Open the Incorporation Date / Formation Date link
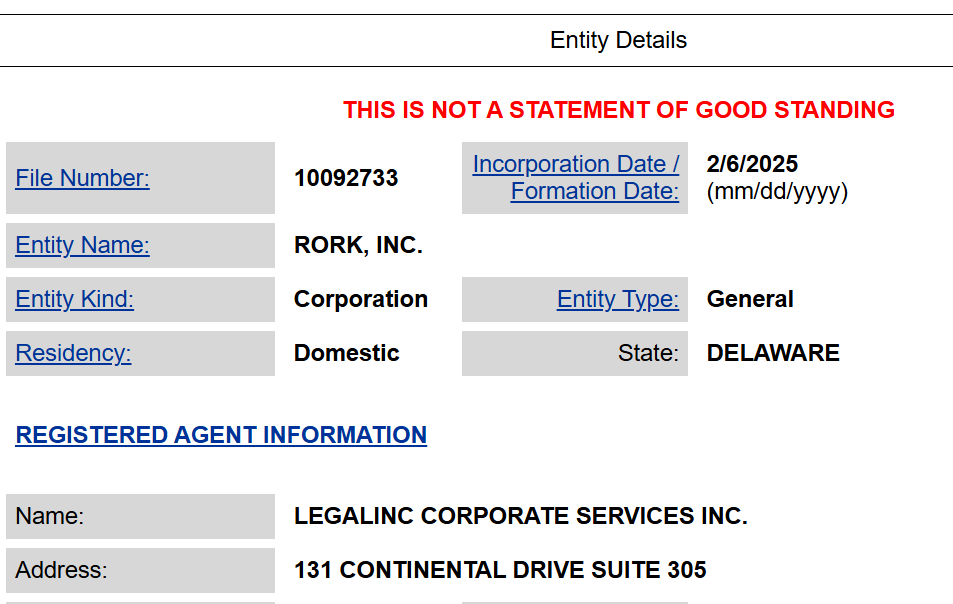953x604 pixels. coord(576,177)
